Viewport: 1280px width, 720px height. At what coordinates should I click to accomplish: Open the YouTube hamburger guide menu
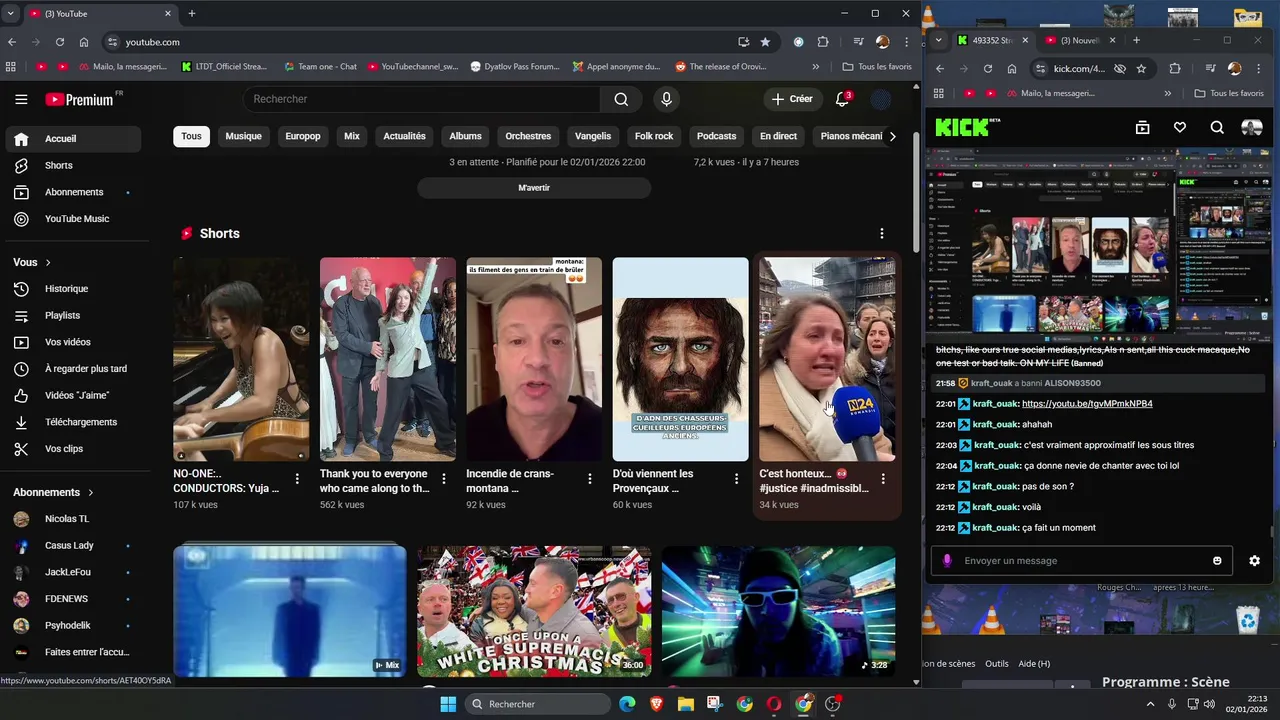pyautogui.click(x=21, y=99)
